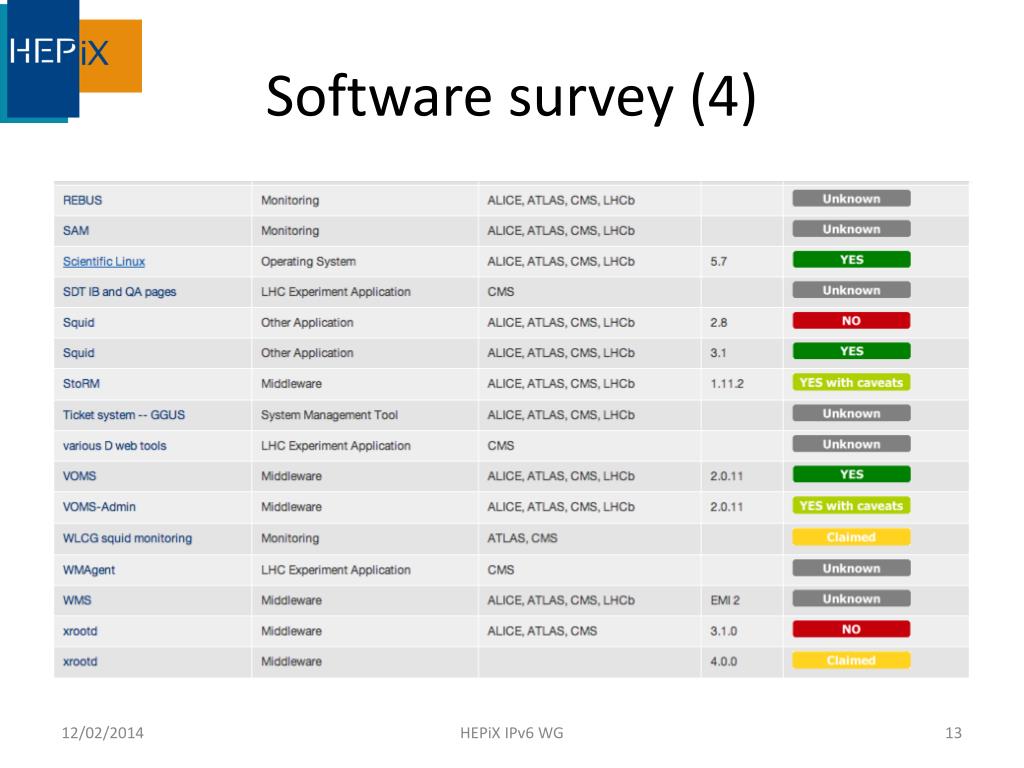Open the WMAgent entry
The width and height of the screenshot is (1024, 768).
[89, 569]
